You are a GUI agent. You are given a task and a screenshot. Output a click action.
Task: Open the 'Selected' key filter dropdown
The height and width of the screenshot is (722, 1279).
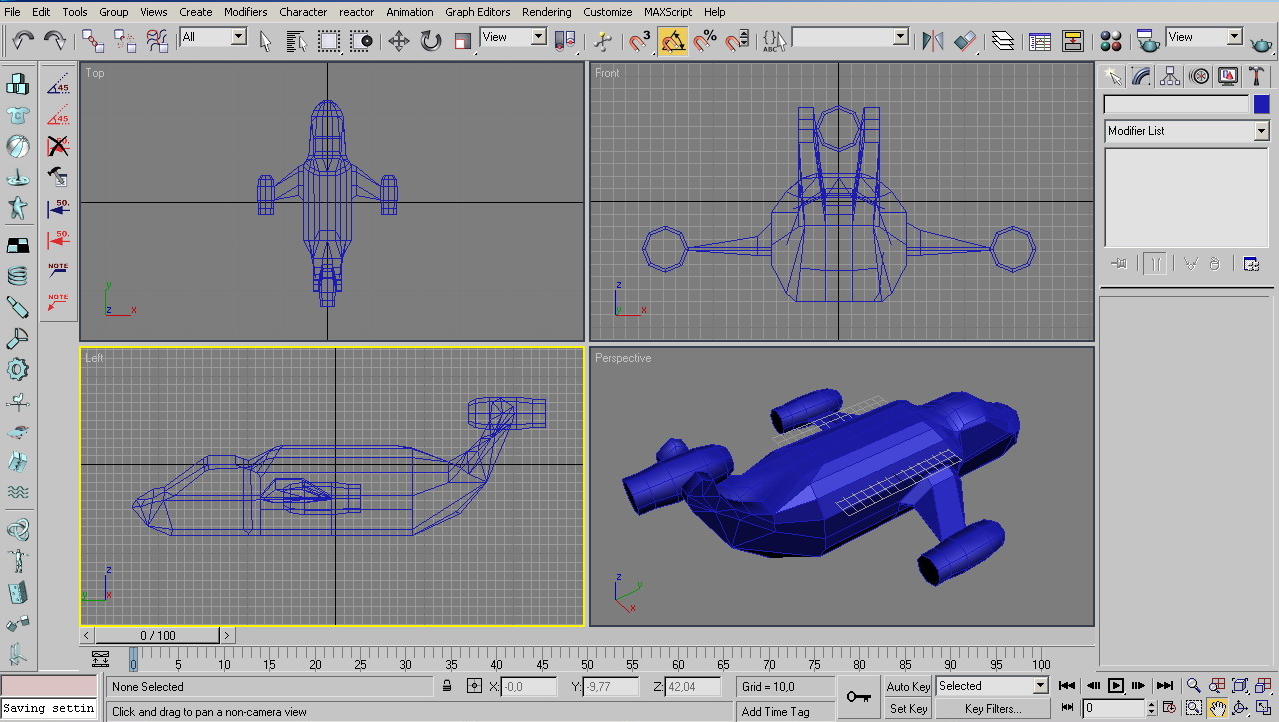click(1040, 686)
